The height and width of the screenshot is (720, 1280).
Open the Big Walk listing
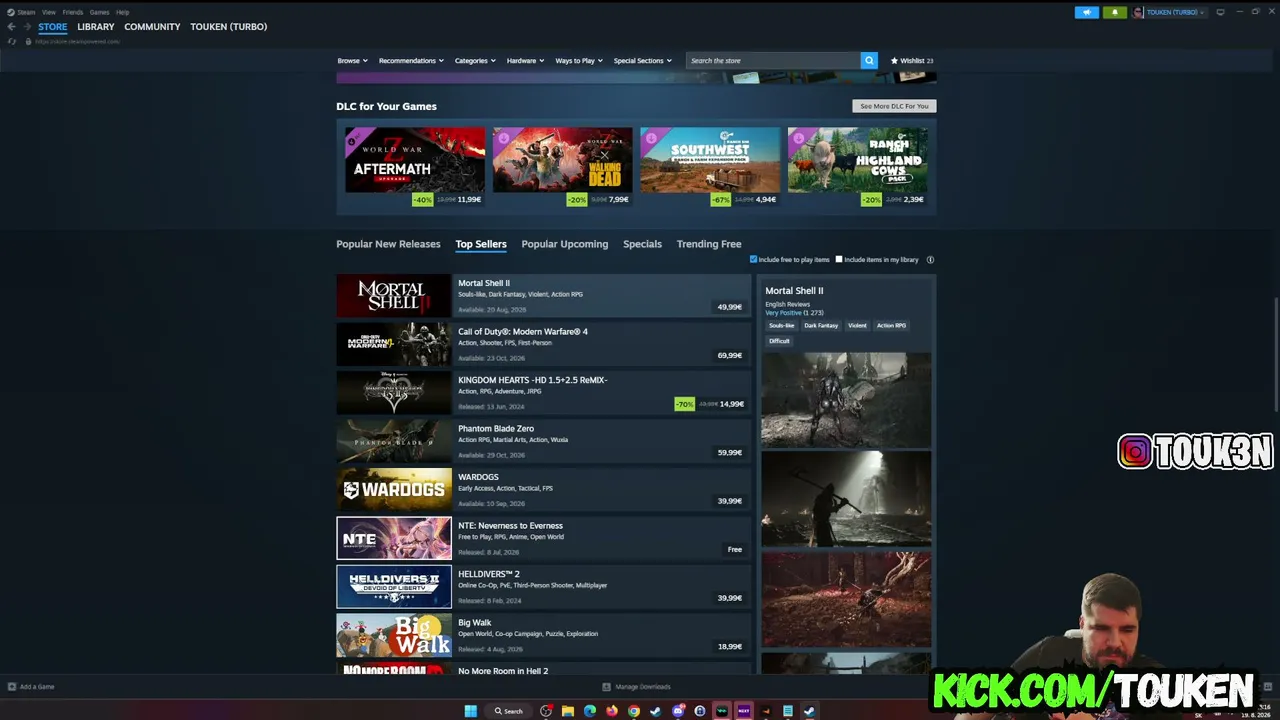544,635
